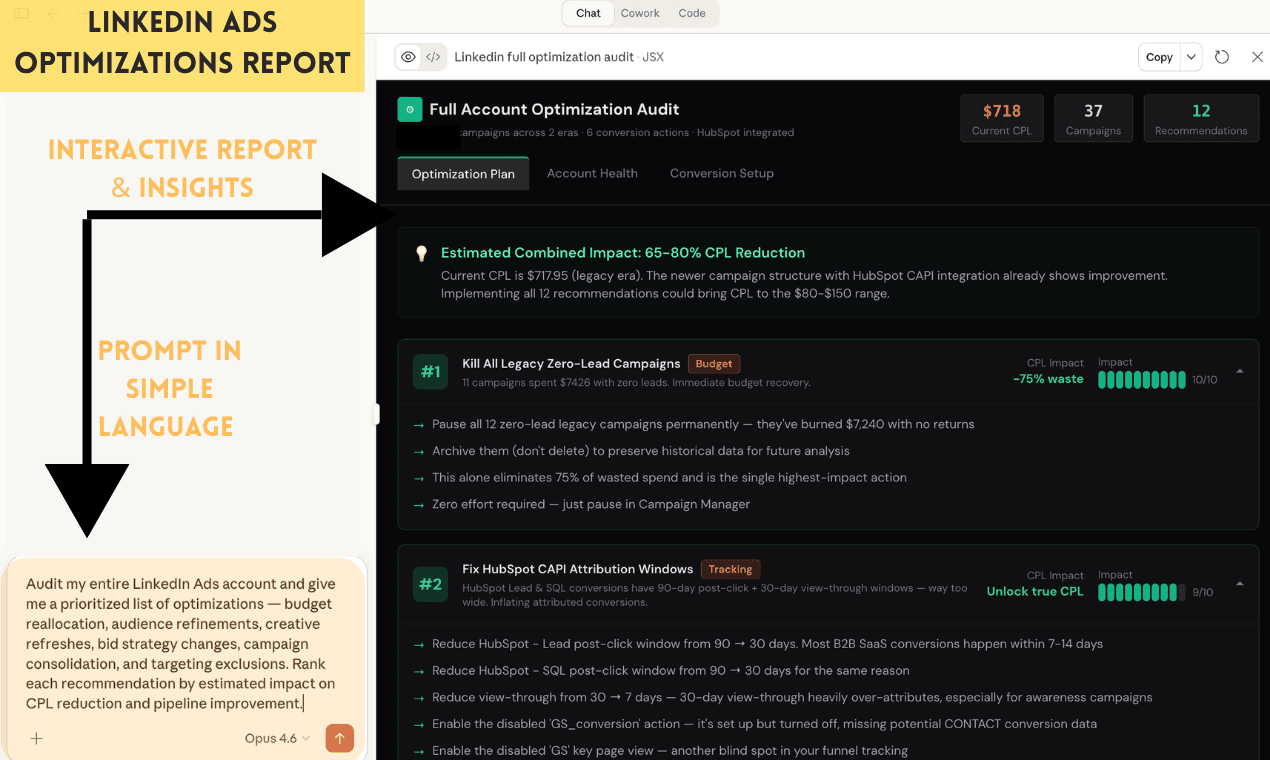Select the Budget tag on recommendation #1
The image size is (1270, 760).
[x=714, y=363]
